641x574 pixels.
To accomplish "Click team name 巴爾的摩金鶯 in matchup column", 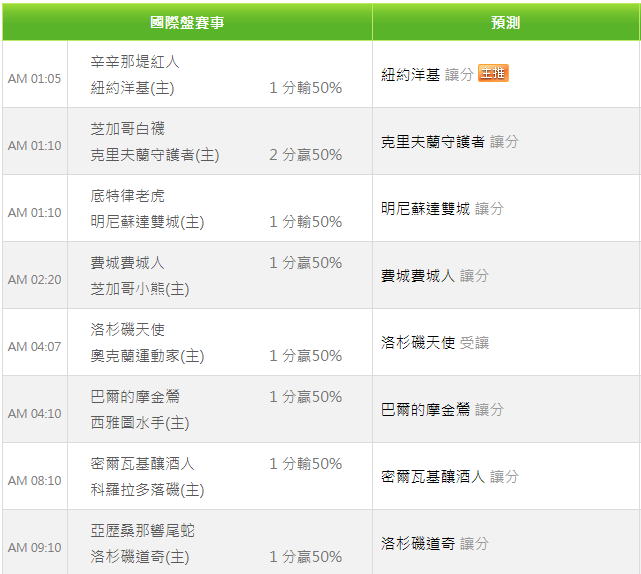I will (135, 397).
